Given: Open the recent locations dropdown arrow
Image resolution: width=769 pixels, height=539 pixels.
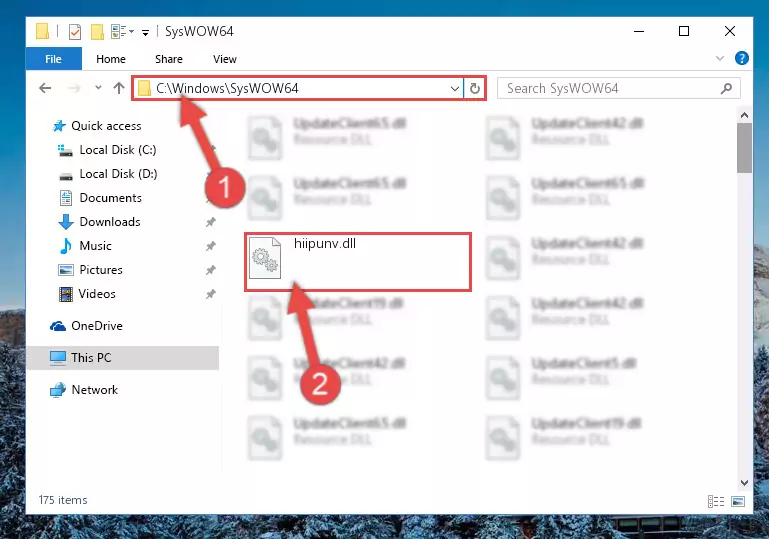Looking at the screenshot, I should pyautogui.click(x=98, y=88).
